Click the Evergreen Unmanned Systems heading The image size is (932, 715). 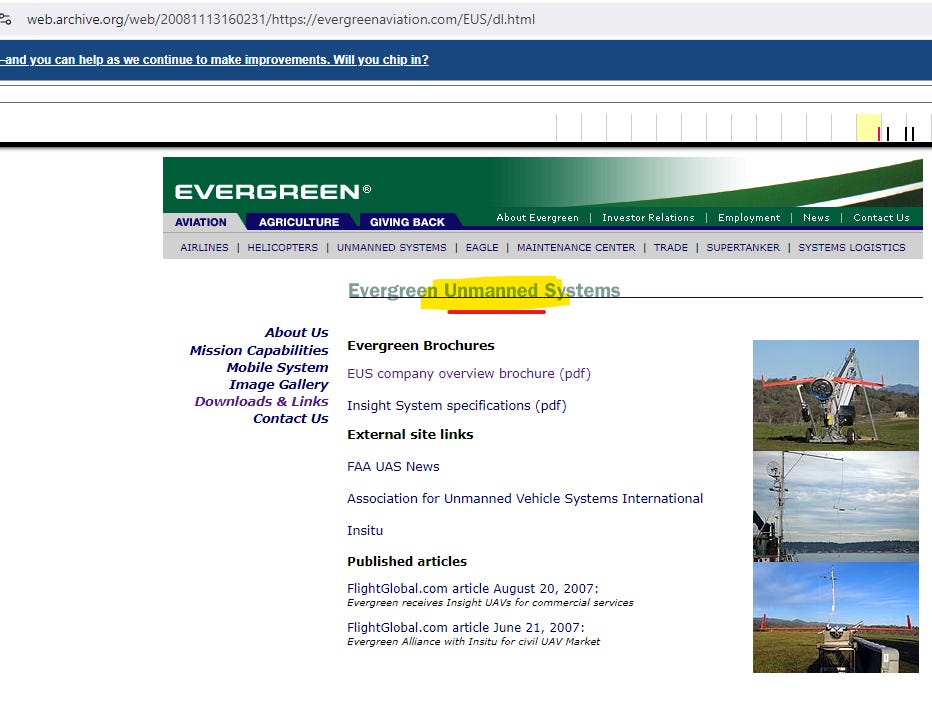[484, 290]
